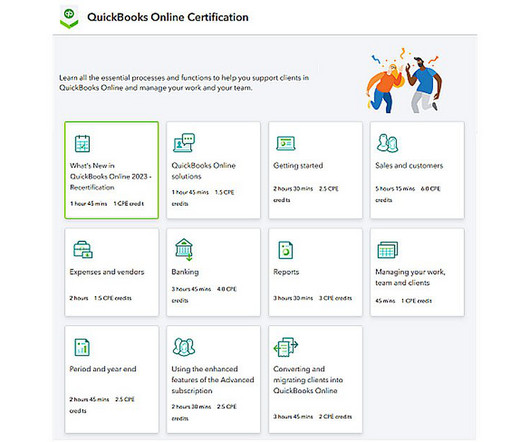This screenshot has width=530, height=442.
Task: Click Banking's '3 hours 45 mins' duration text
Action: [191, 289]
